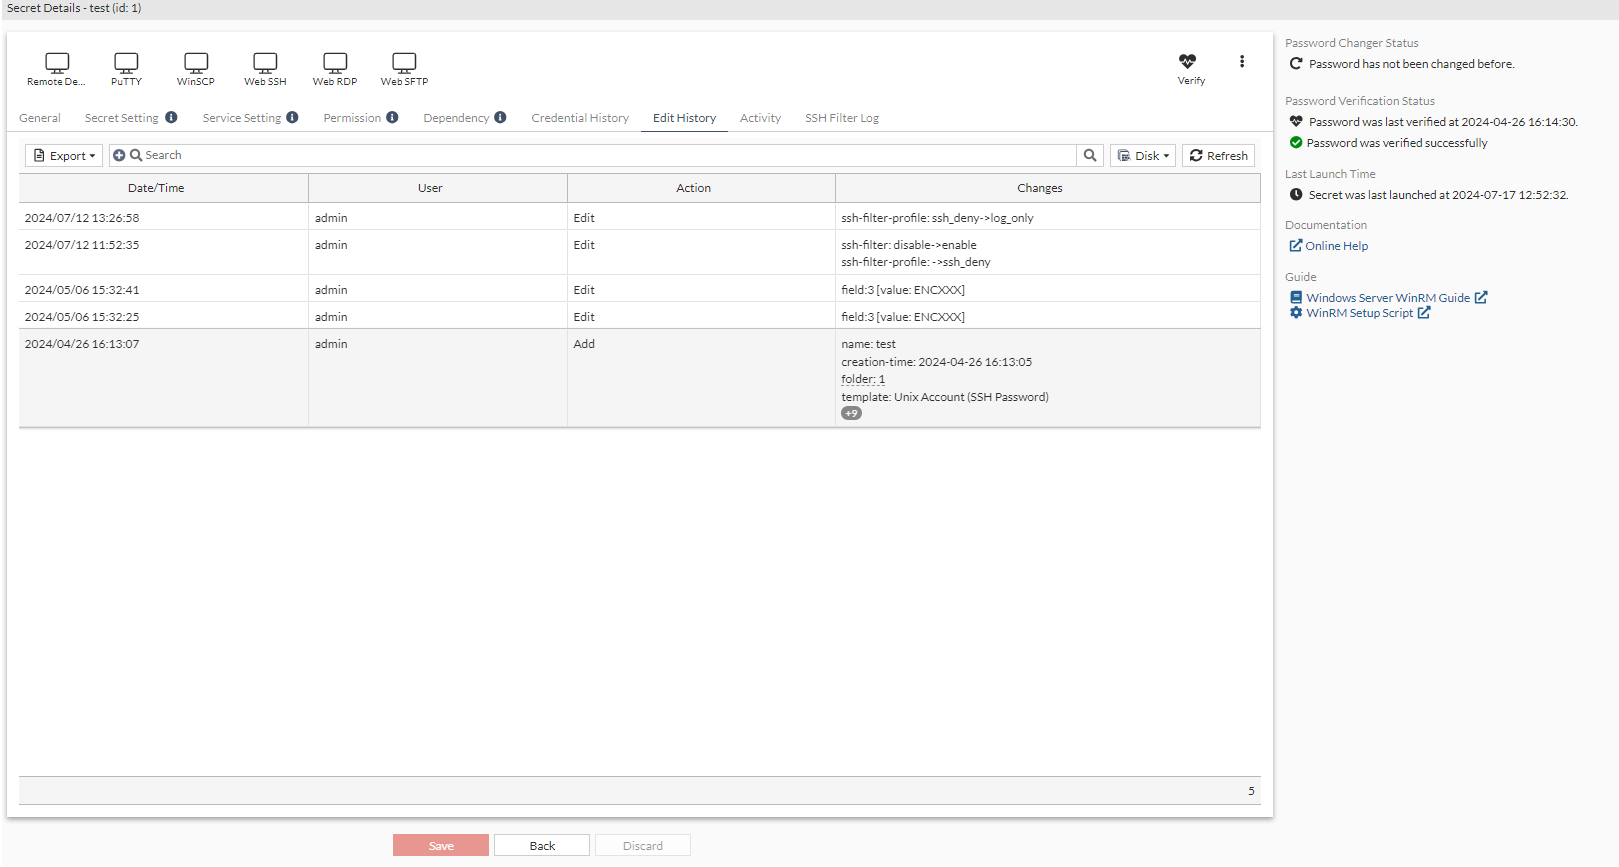Click the 'name: test' change entry
The width and height of the screenshot is (1619, 867).
click(868, 344)
